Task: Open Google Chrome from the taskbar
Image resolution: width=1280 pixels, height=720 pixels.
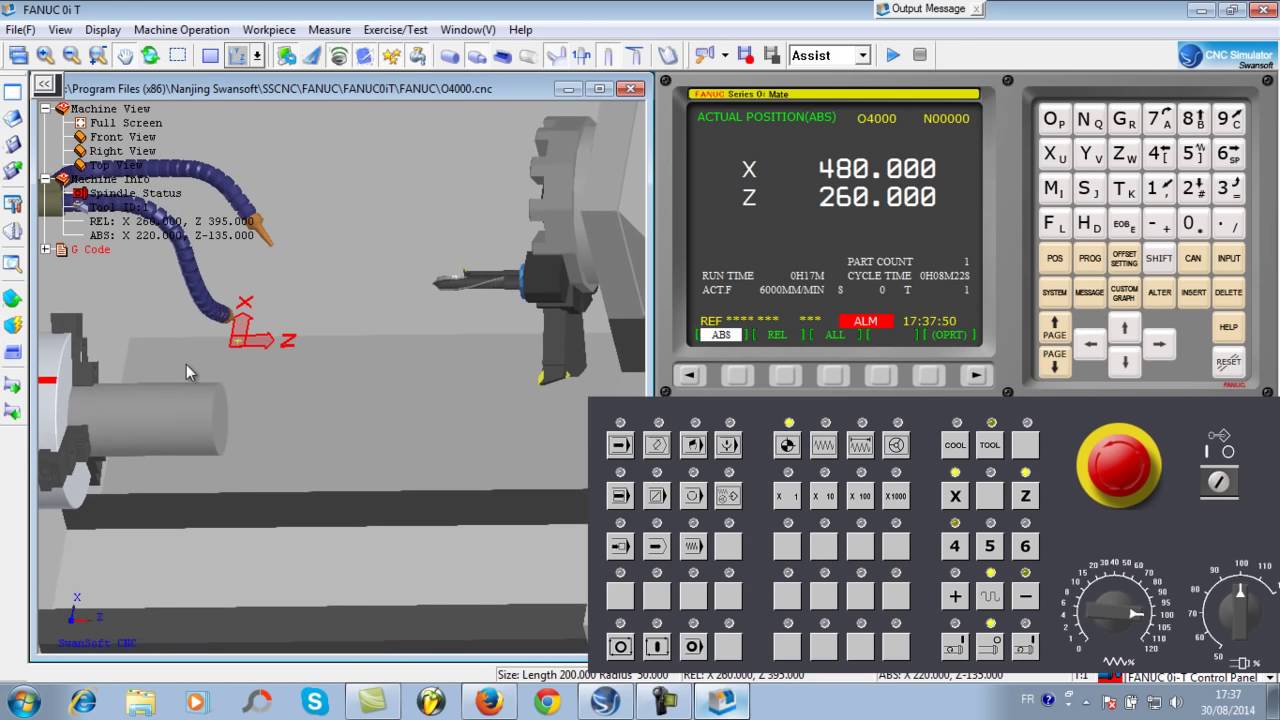Action: (x=547, y=702)
